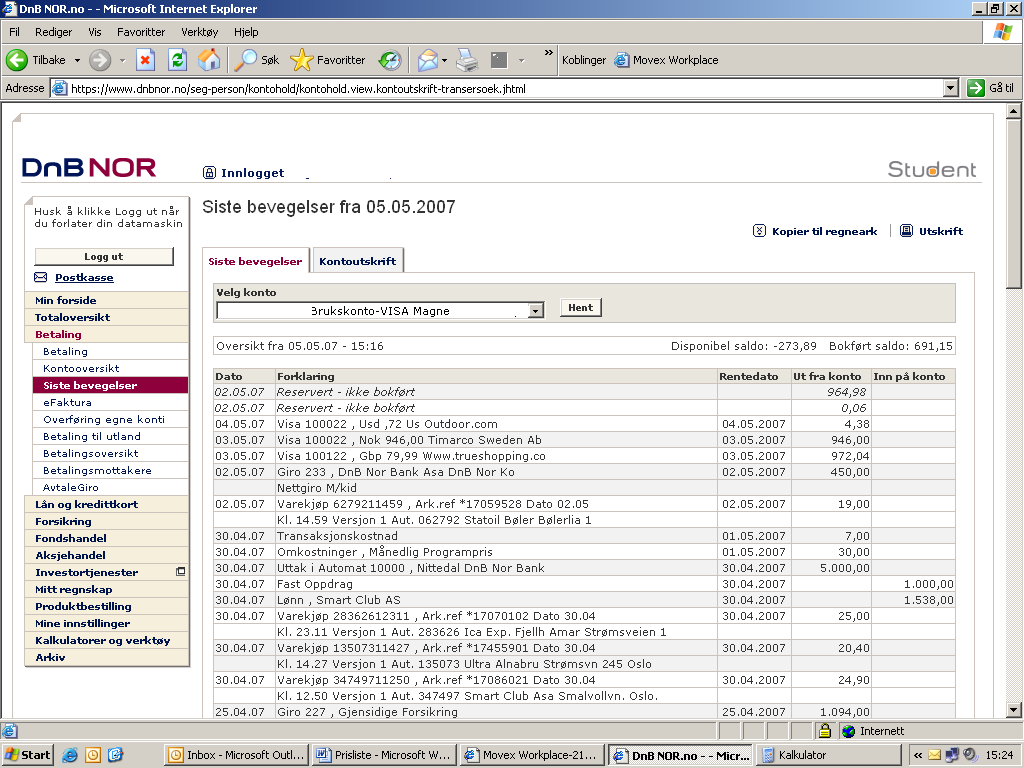Open the Velg konto dropdown arrow

click(x=536, y=311)
